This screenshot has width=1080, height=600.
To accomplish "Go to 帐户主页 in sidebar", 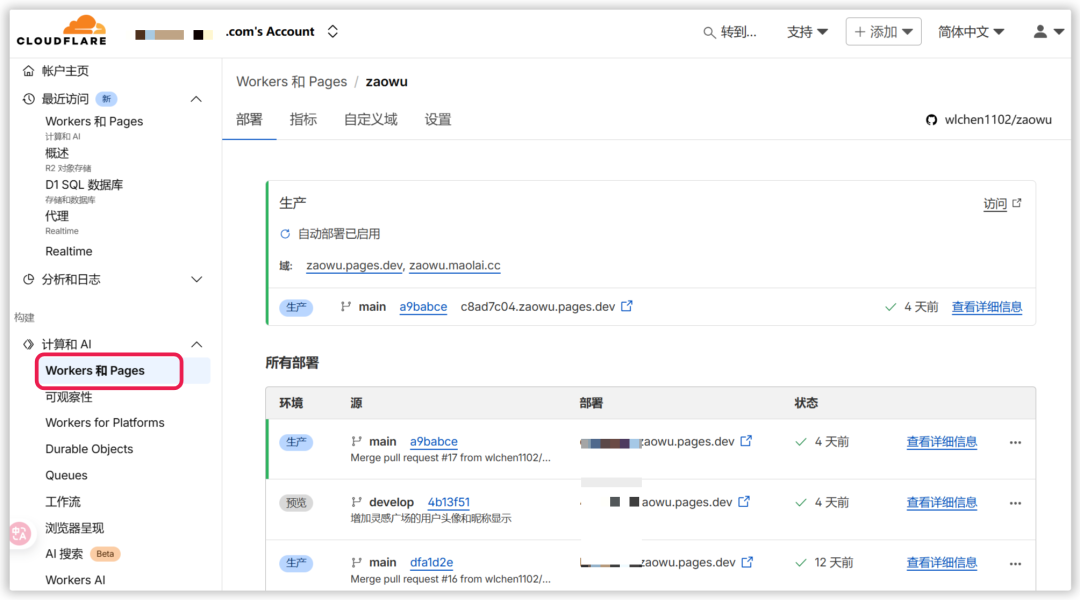I will [x=65, y=71].
